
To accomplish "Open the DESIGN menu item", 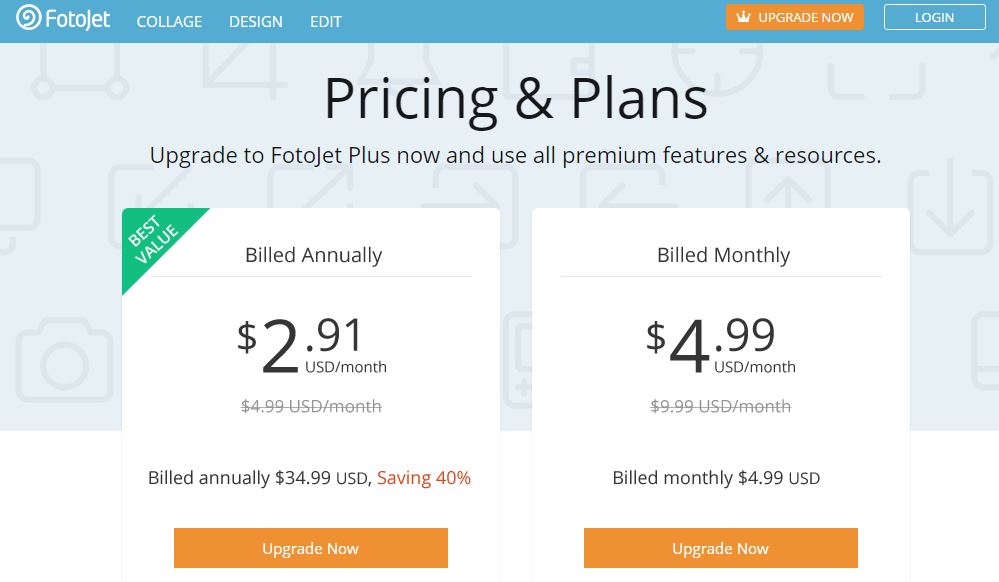I will pos(255,22).
